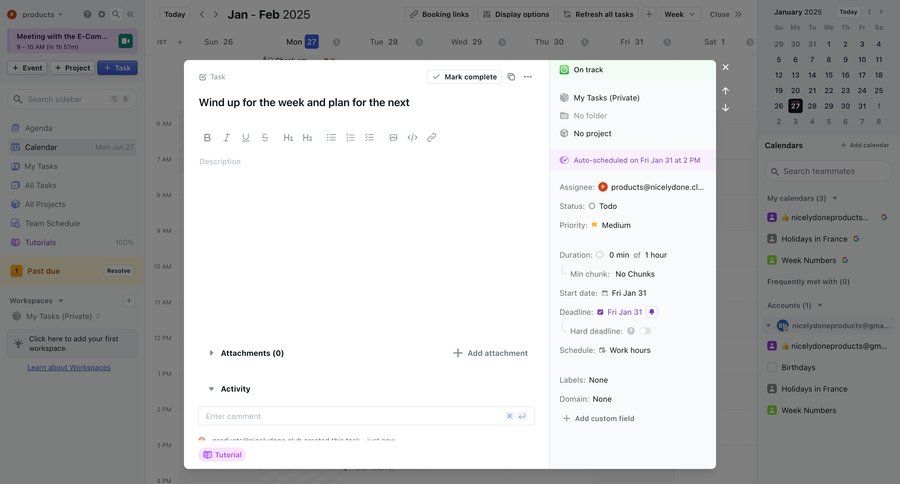Go to next task arrow
This screenshot has width=900, height=484.
(x=726, y=107)
